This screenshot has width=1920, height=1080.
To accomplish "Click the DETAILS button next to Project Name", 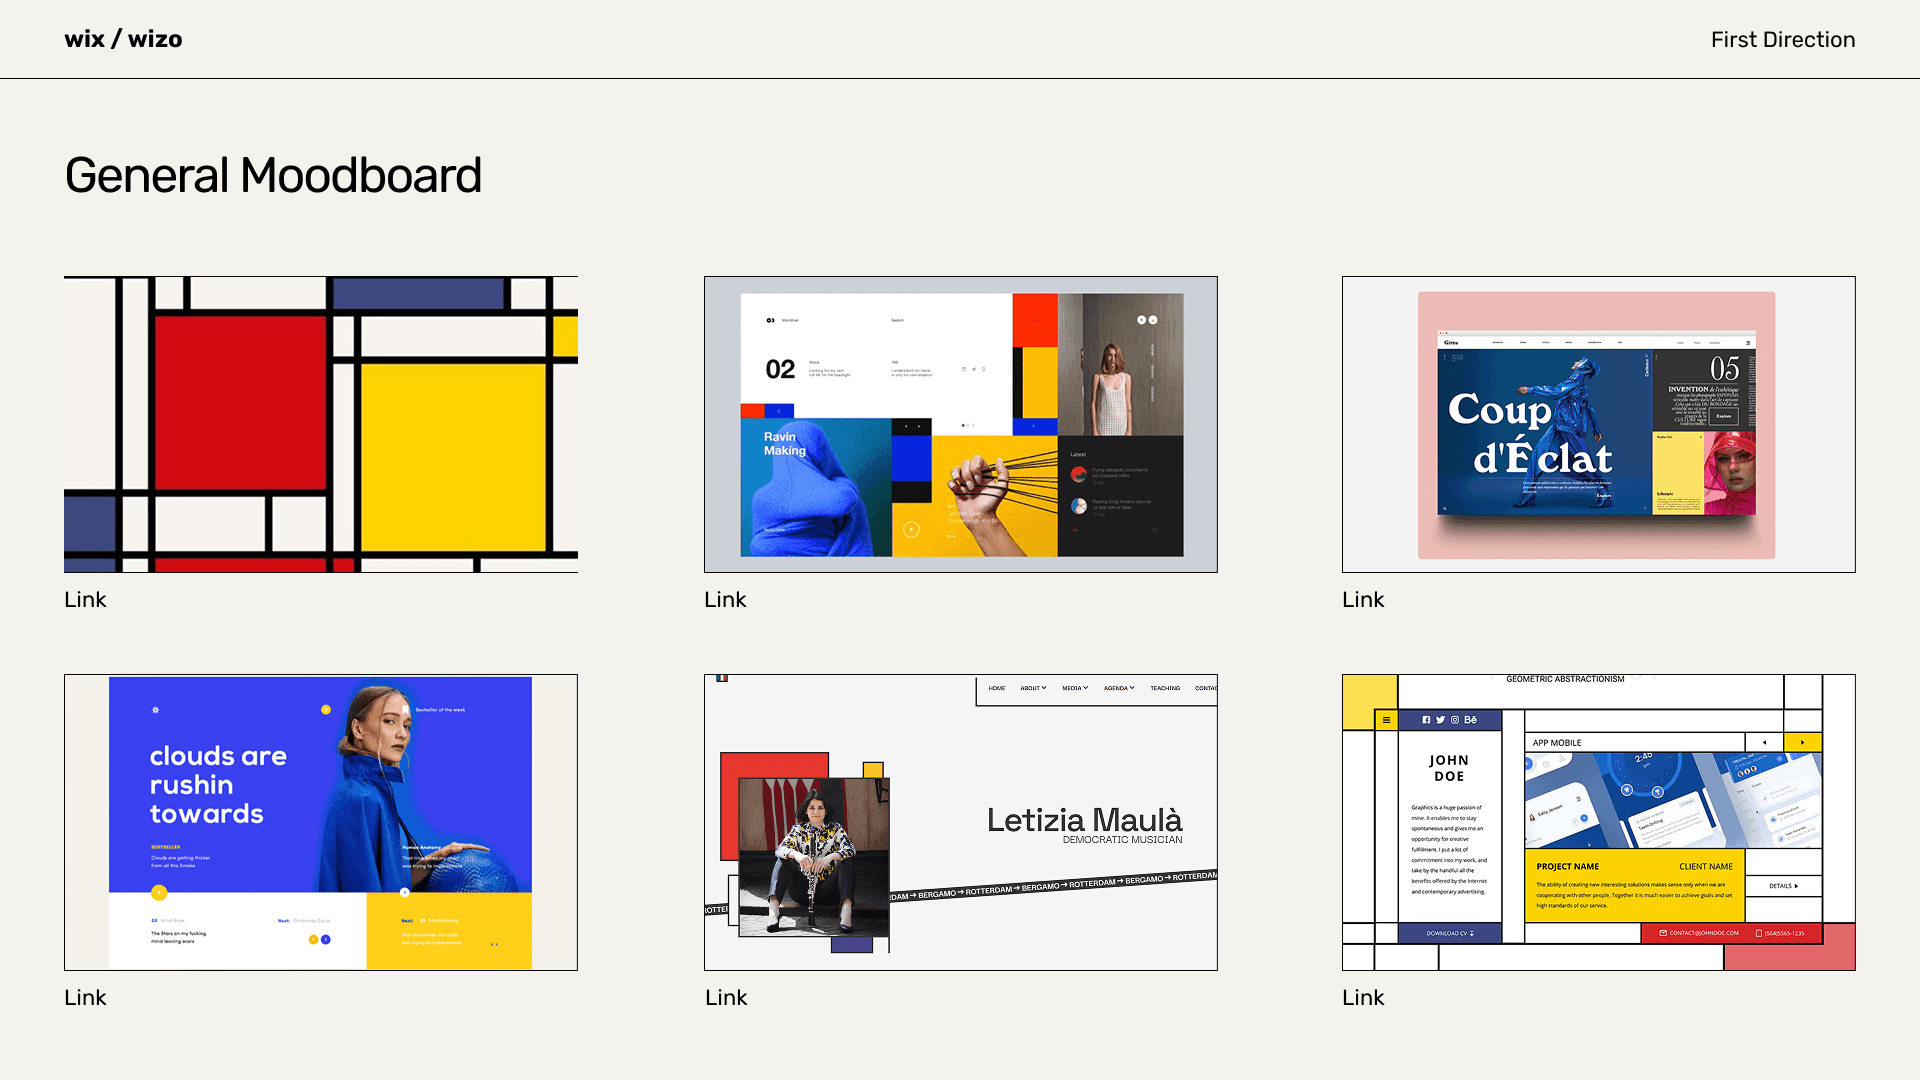I will pos(1783,886).
